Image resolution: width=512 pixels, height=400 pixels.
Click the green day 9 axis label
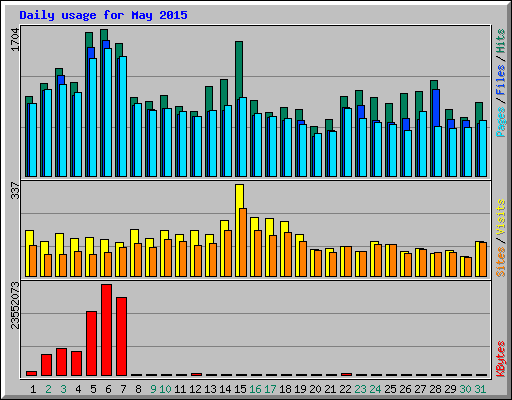pyautogui.click(x=153, y=389)
